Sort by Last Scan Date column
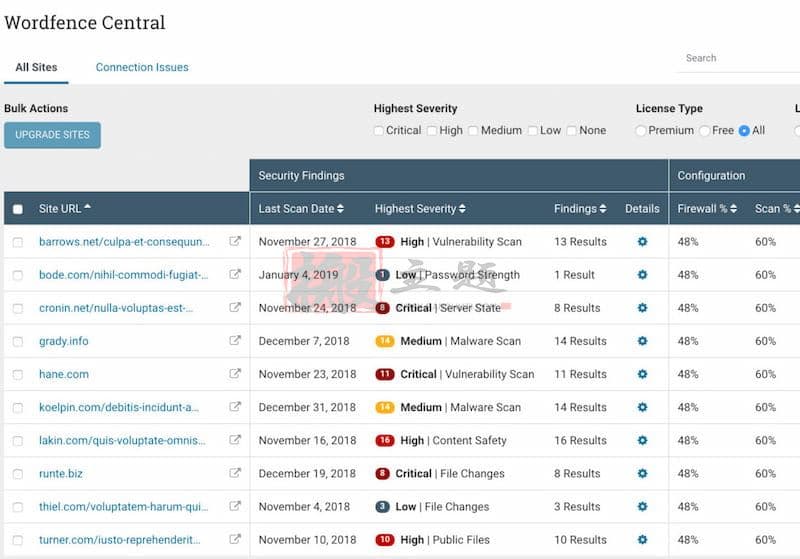Viewport: 800px width, 559px height. [x=301, y=209]
